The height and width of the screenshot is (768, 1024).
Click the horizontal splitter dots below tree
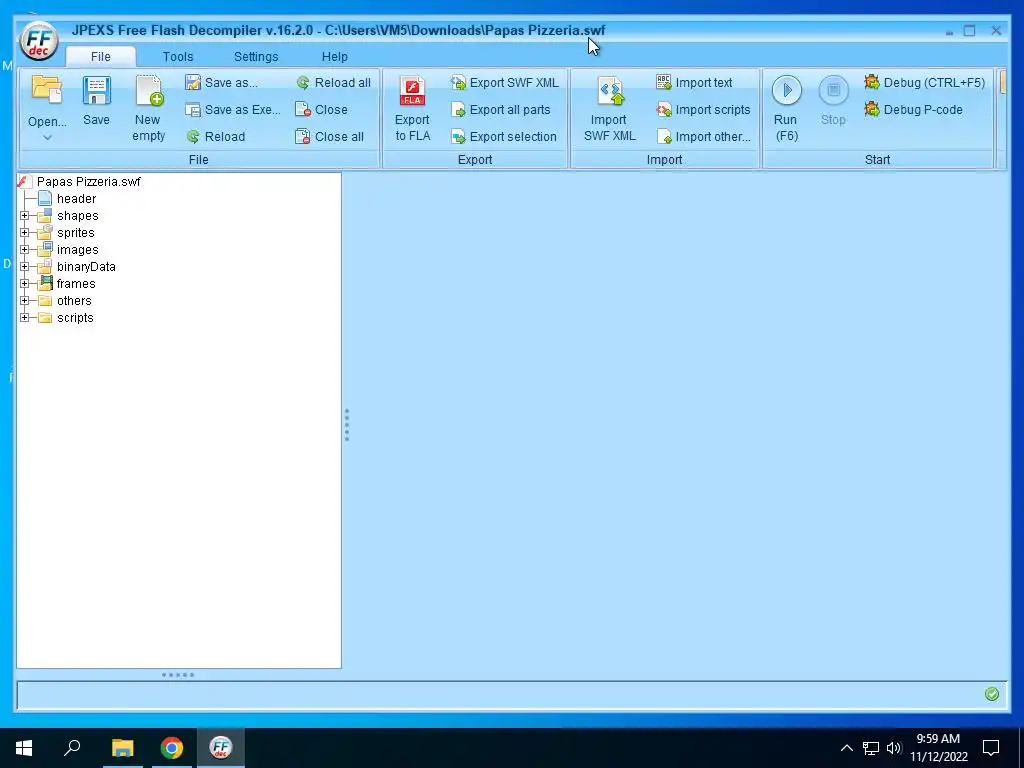tap(178, 675)
